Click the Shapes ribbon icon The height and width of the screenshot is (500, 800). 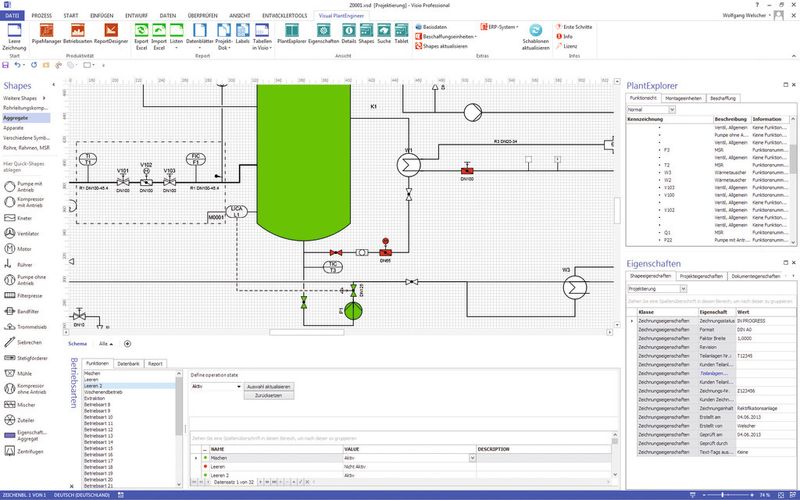366,34
